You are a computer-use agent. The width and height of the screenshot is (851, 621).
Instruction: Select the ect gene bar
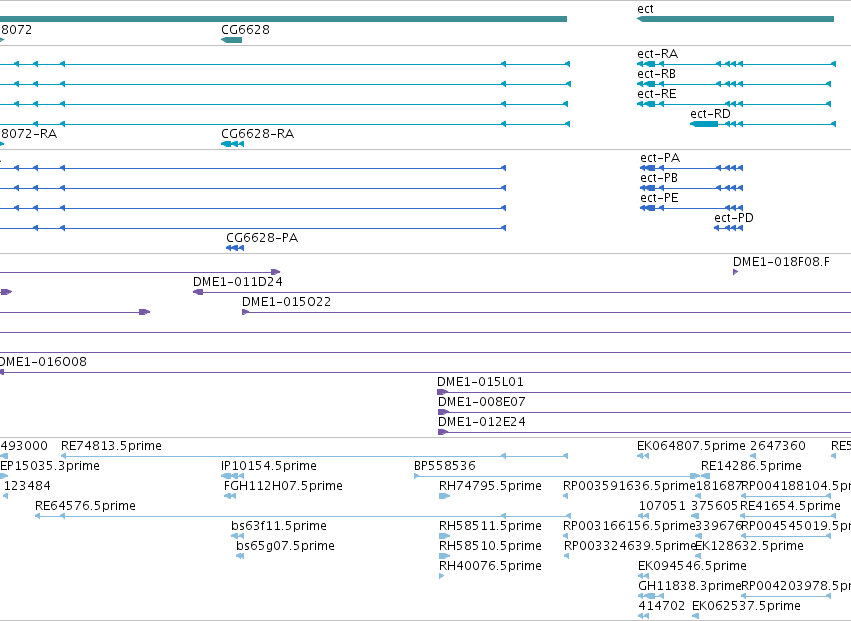click(x=735, y=19)
